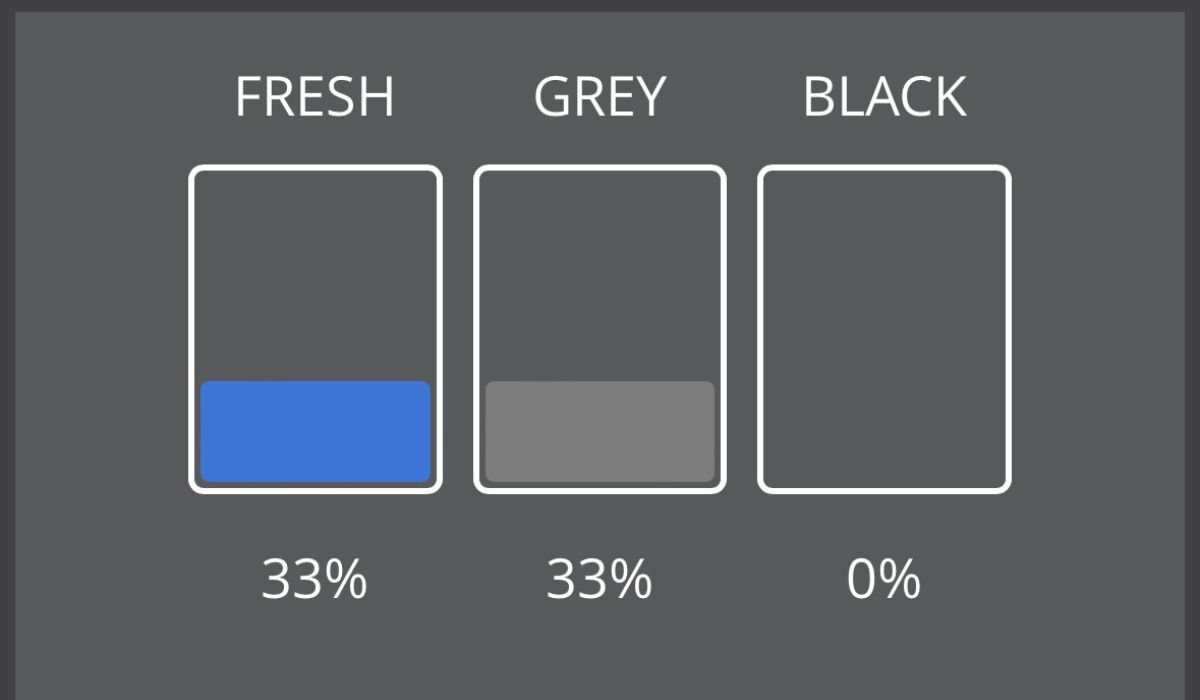The image size is (1200, 700).
Task: Select the FRESH tank label
Action: point(315,97)
